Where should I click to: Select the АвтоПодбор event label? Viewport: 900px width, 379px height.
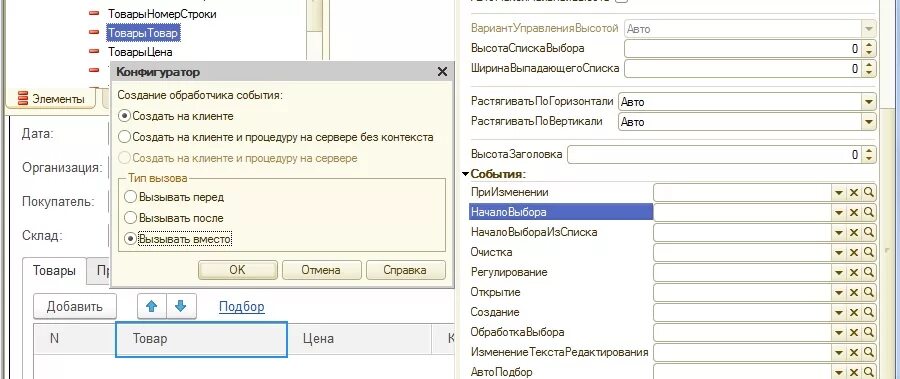click(501, 372)
